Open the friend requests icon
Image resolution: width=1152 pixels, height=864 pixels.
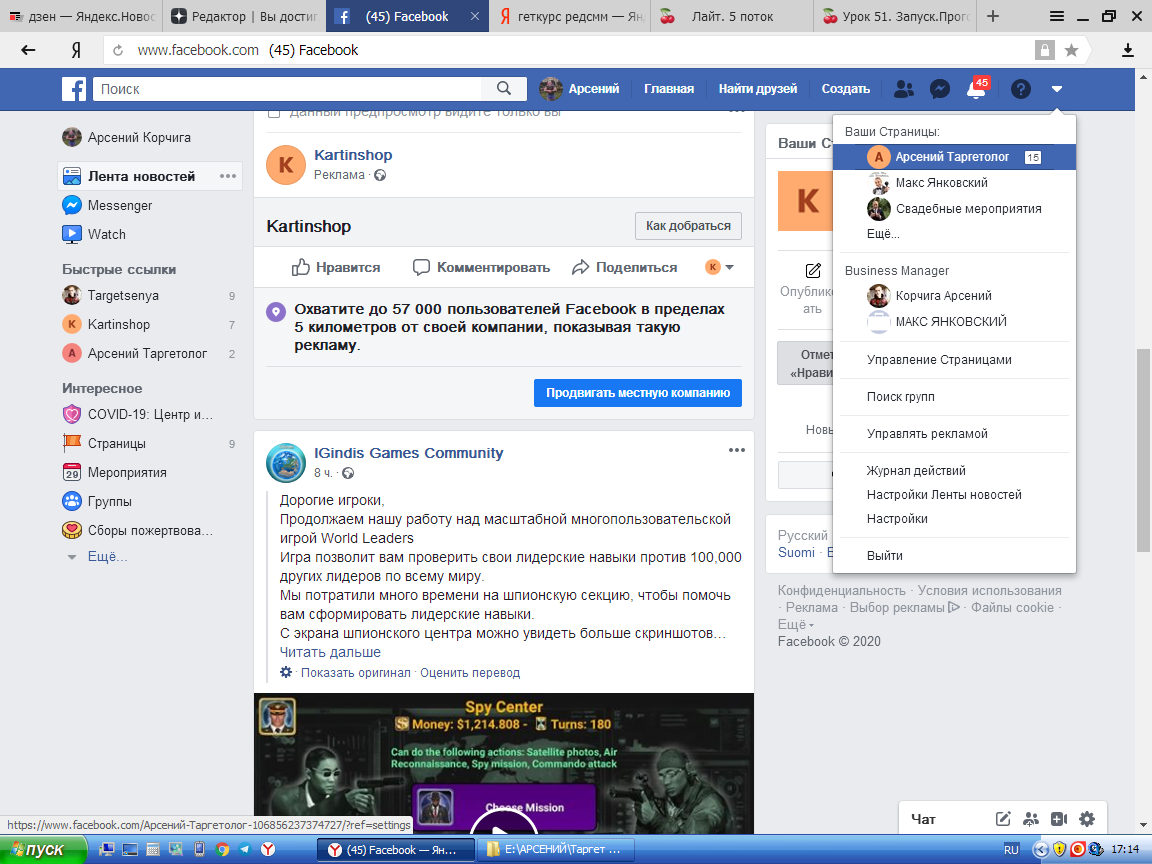click(904, 89)
